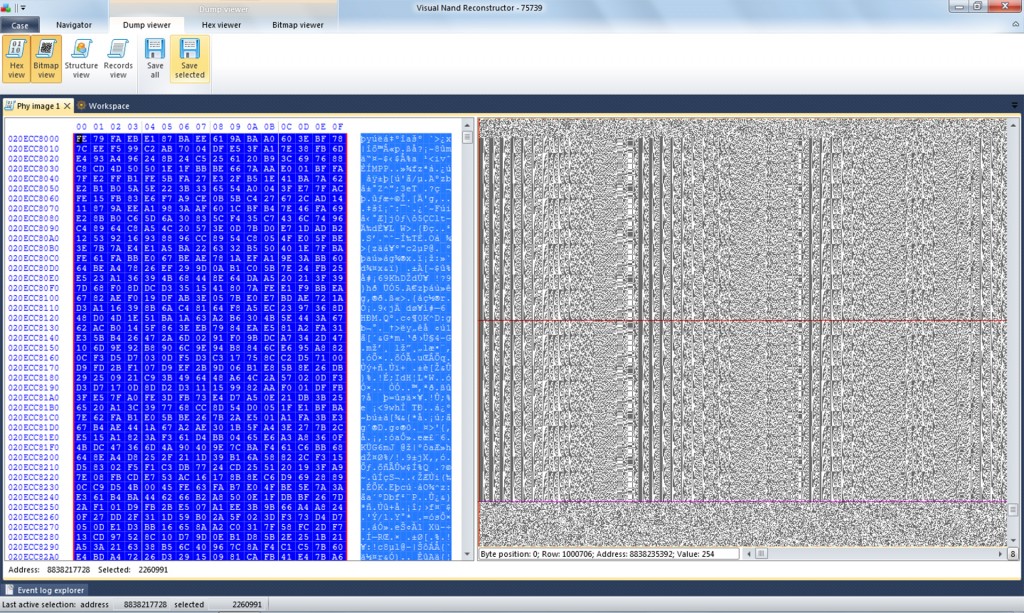Select hex byte FE at offset 020ECC8000

[81, 138]
